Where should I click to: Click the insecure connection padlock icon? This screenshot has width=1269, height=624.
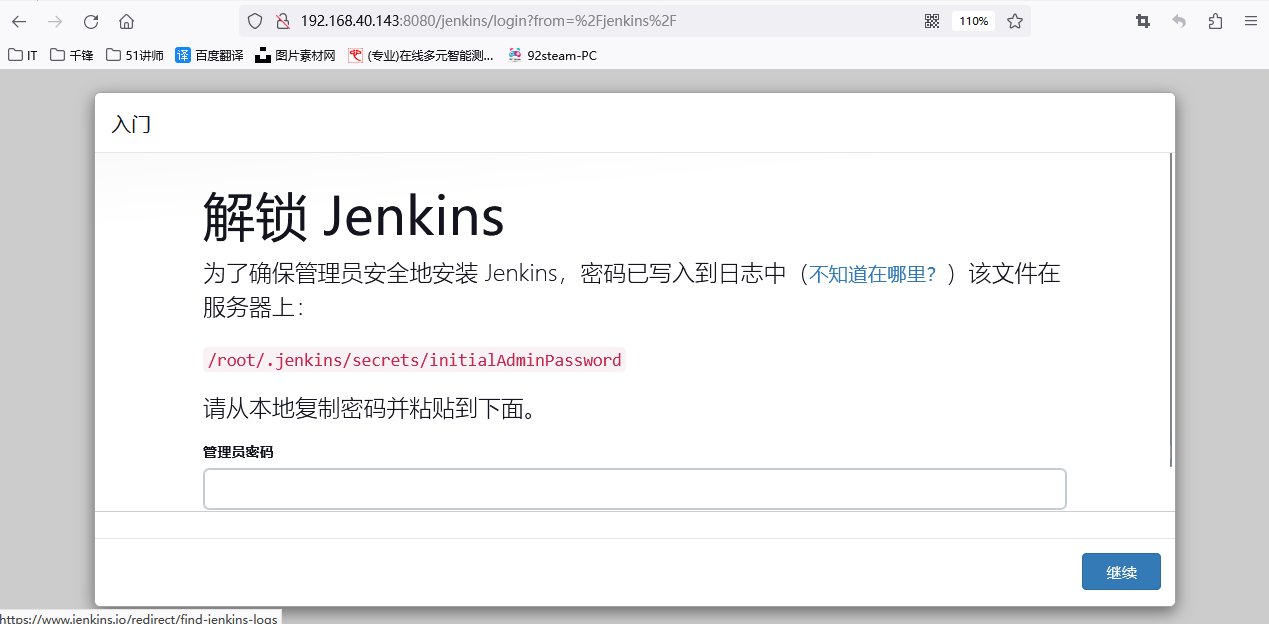[282, 21]
